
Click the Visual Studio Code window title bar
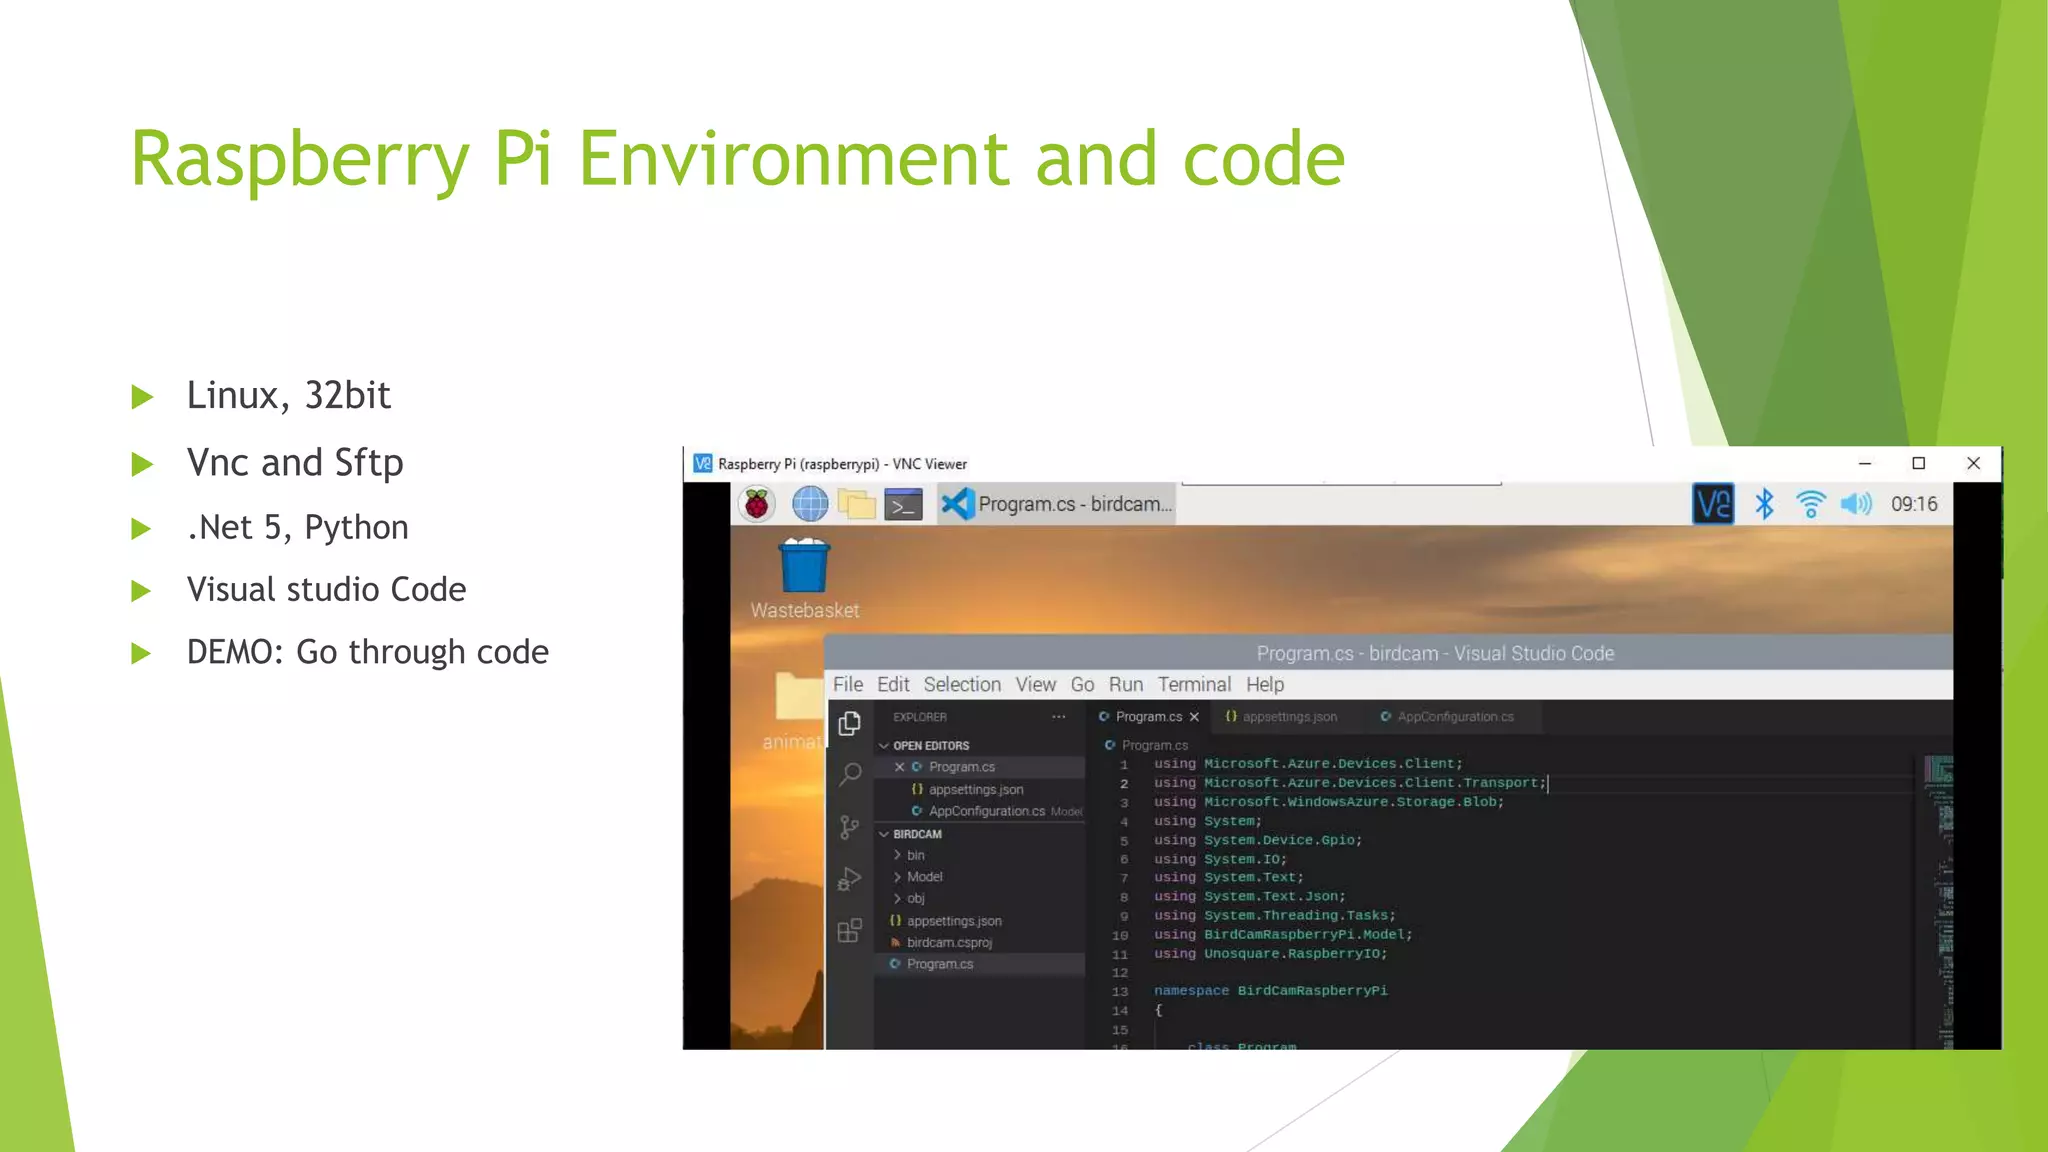(1388, 653)
